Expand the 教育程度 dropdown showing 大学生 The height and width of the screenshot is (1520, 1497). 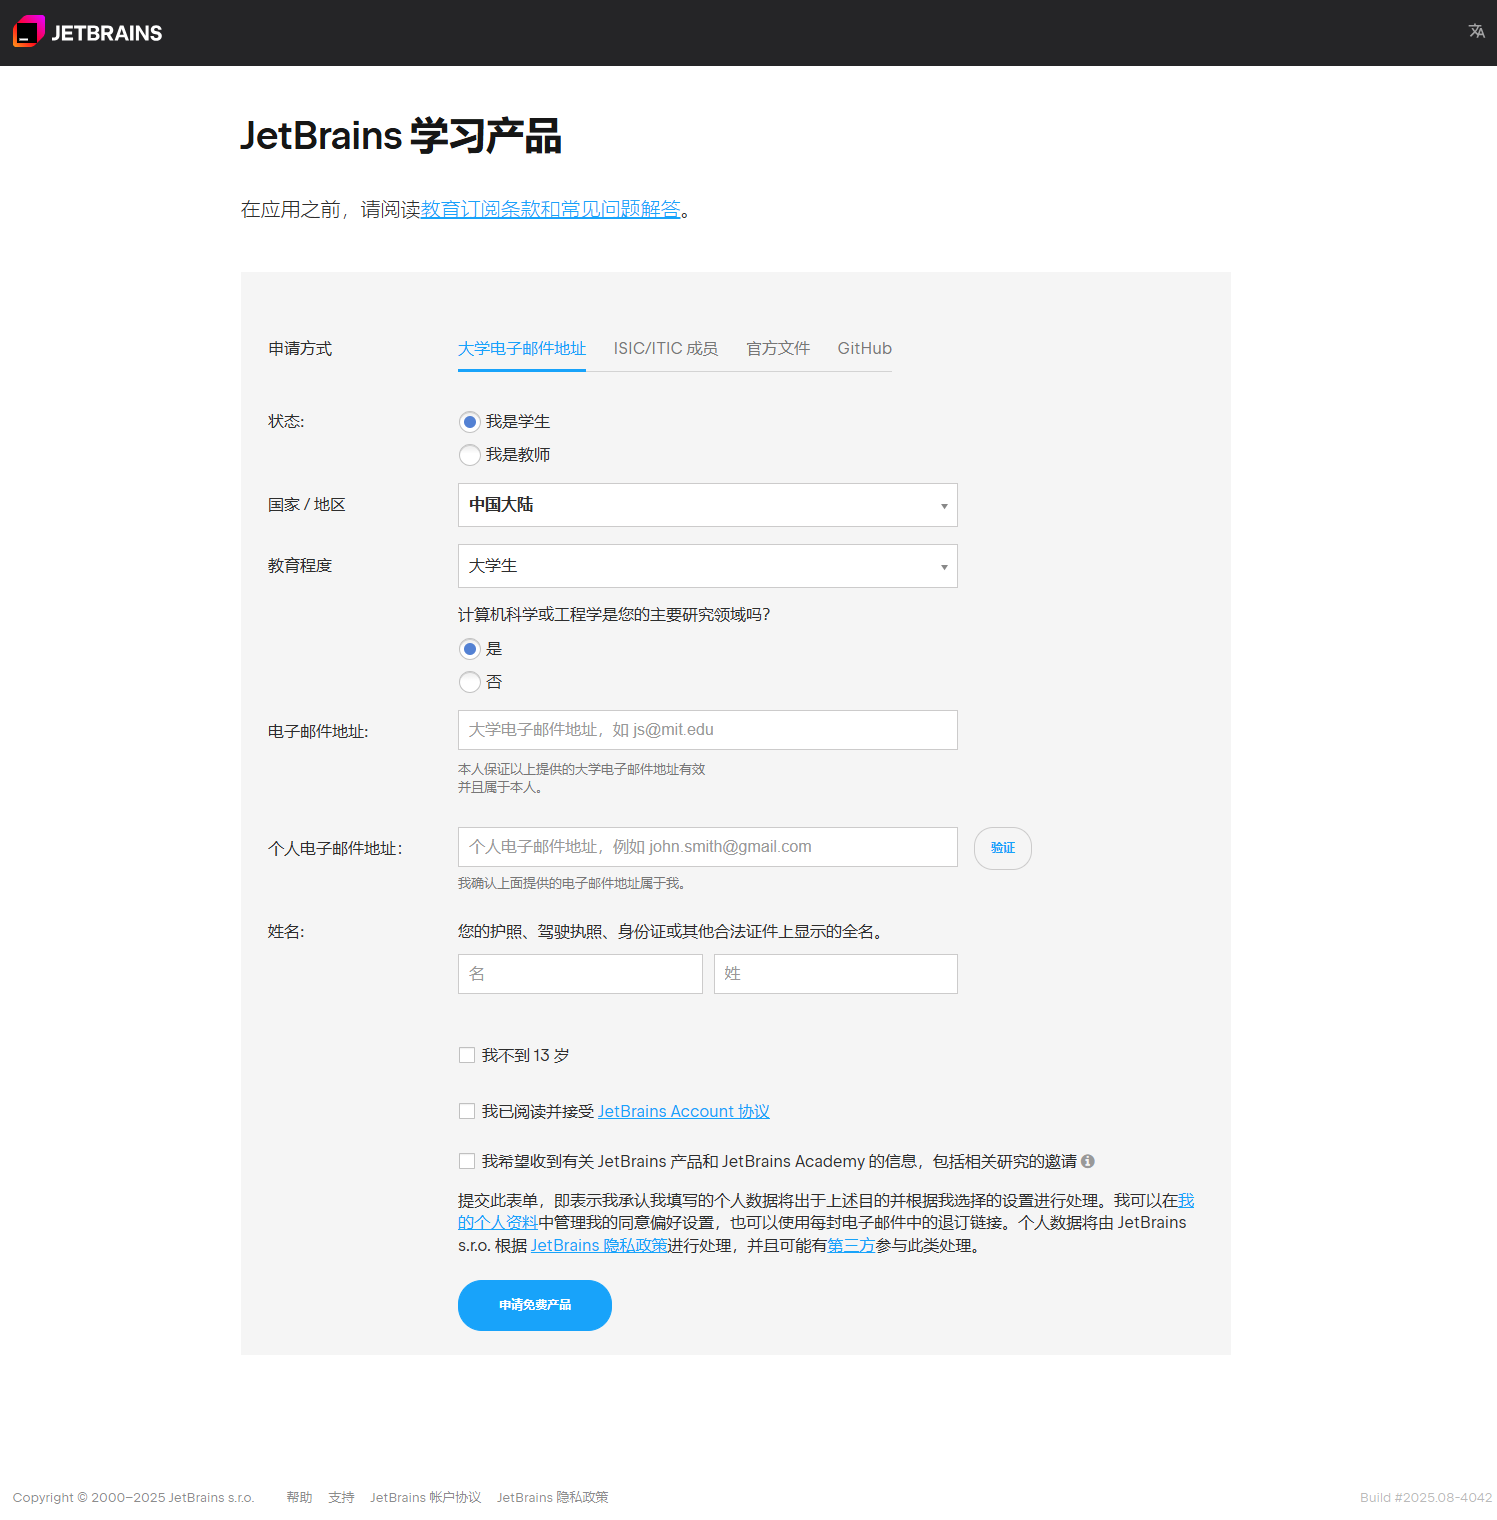708,566
